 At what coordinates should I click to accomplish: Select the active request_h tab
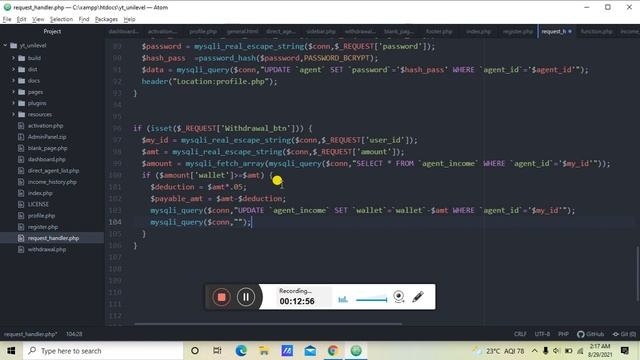pyautogui.click(x=557, y=31)
